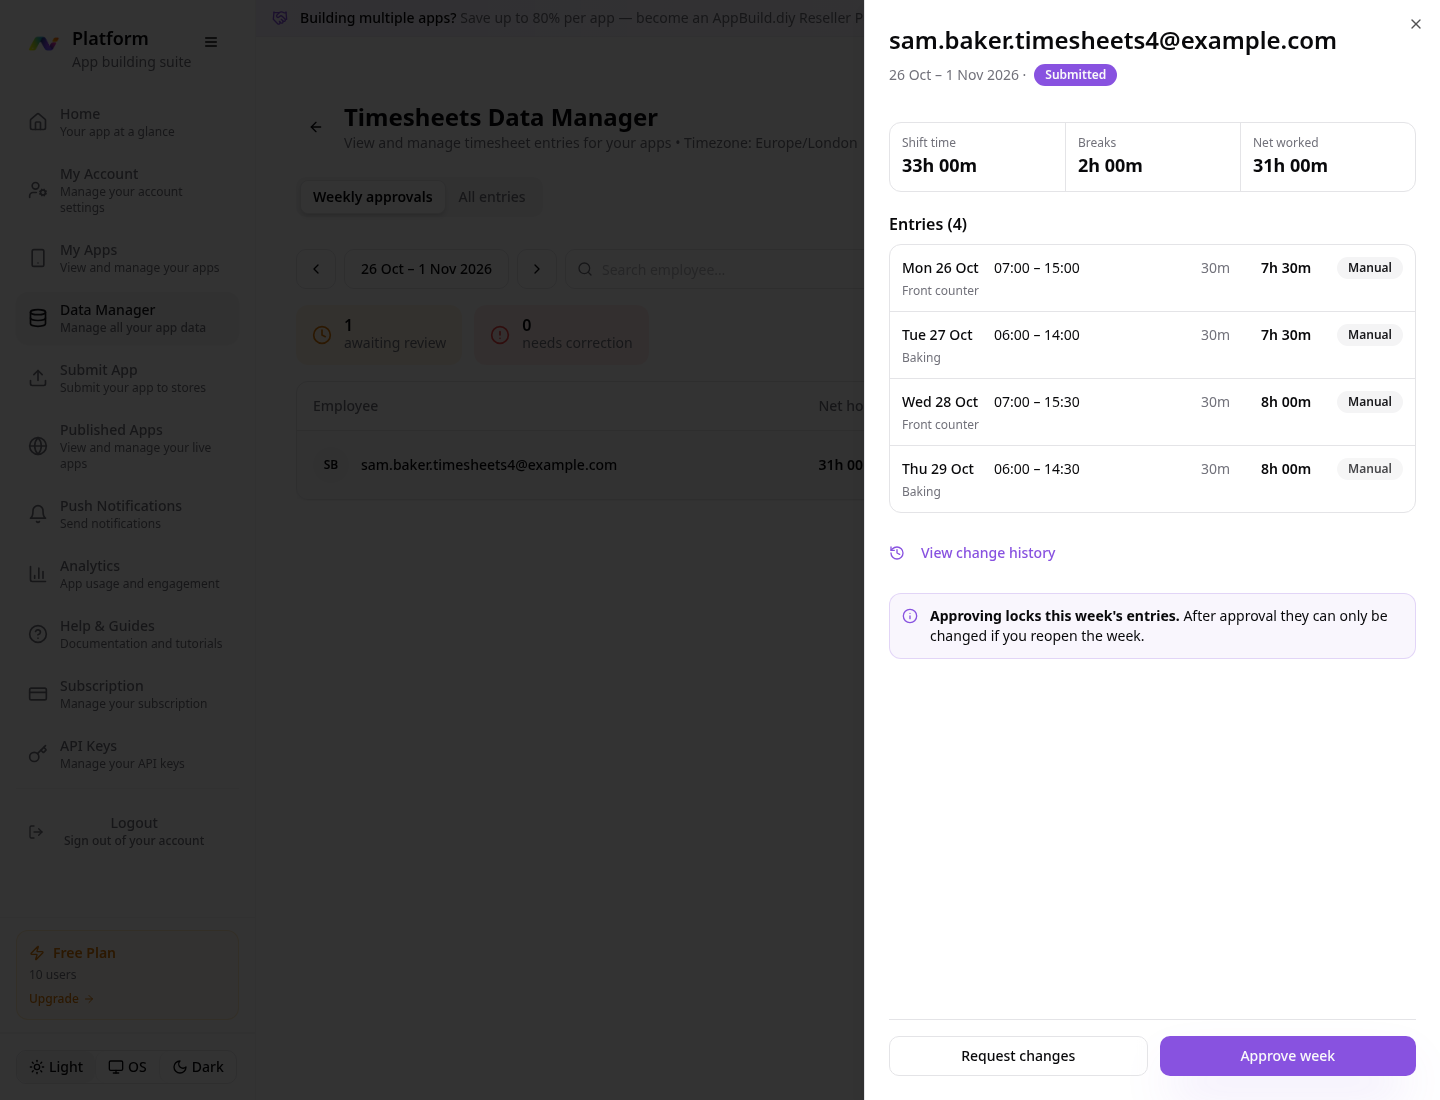Go back with the arrow beside Timesheets title
1440x1100 pixels.
(316, 127)
